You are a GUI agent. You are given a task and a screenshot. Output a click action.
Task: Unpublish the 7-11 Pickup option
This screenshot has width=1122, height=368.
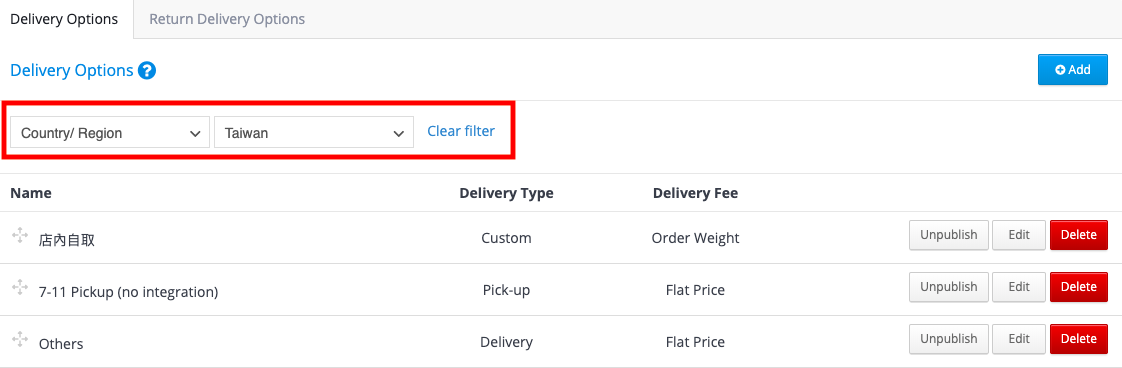pos(949,287)
